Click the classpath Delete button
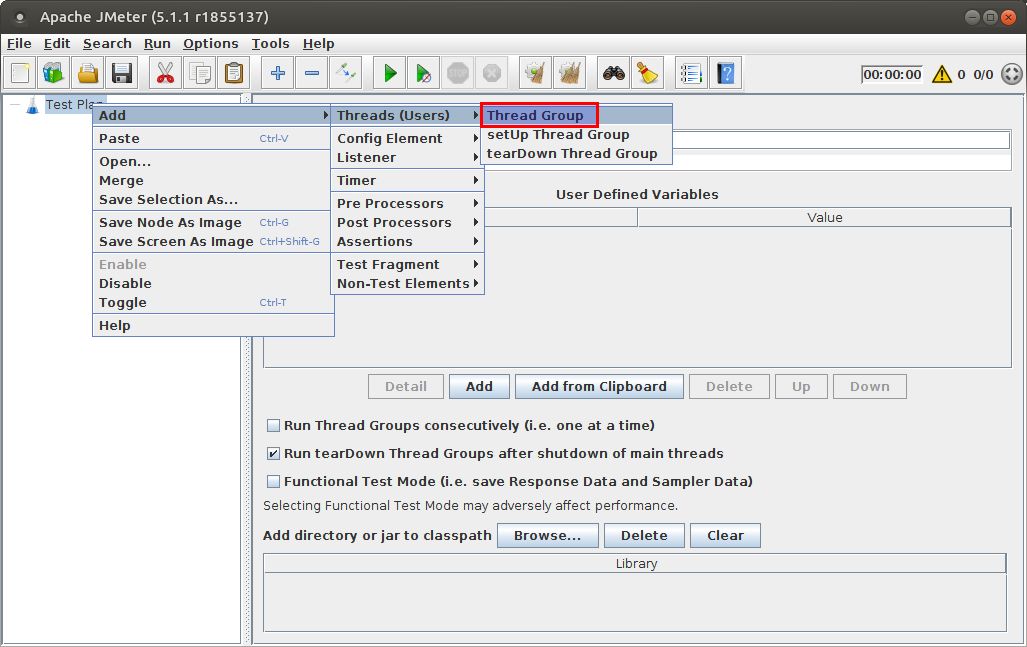Viewport: 1027px width, 647px height. coord(644,536)
